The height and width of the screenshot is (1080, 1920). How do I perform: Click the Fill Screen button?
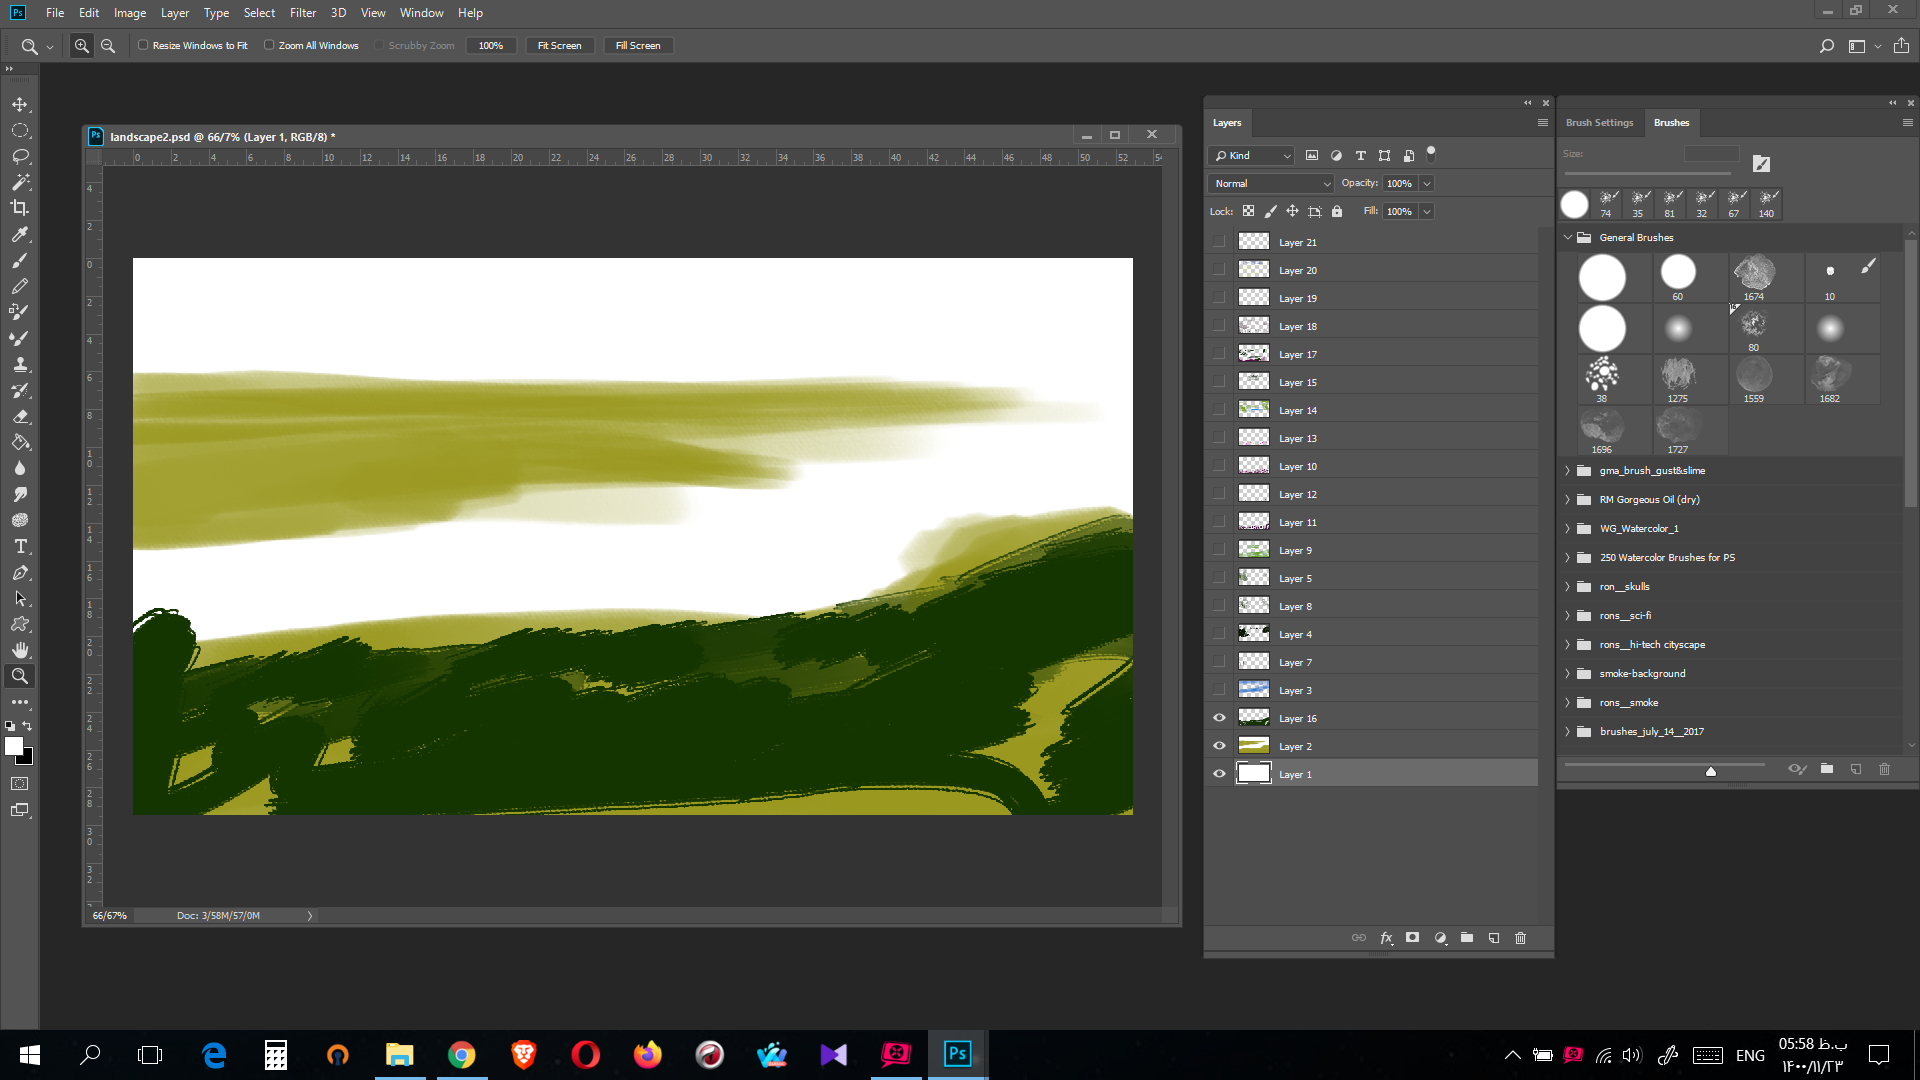point(638,46)
